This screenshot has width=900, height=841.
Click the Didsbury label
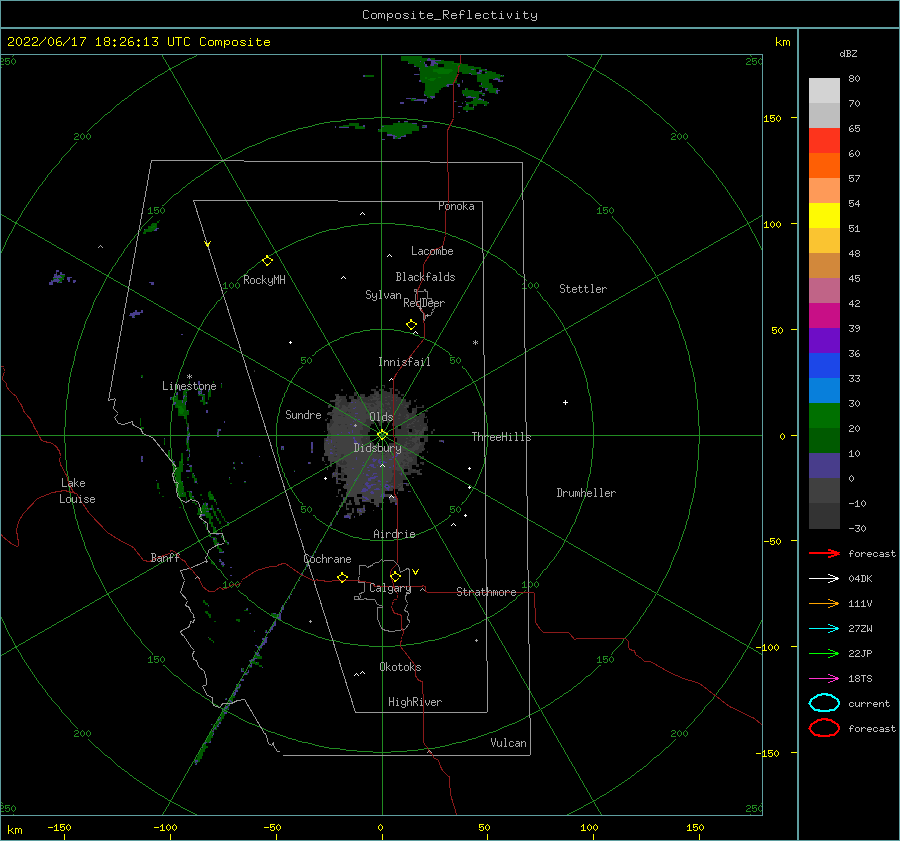click(x=378, y=448)
